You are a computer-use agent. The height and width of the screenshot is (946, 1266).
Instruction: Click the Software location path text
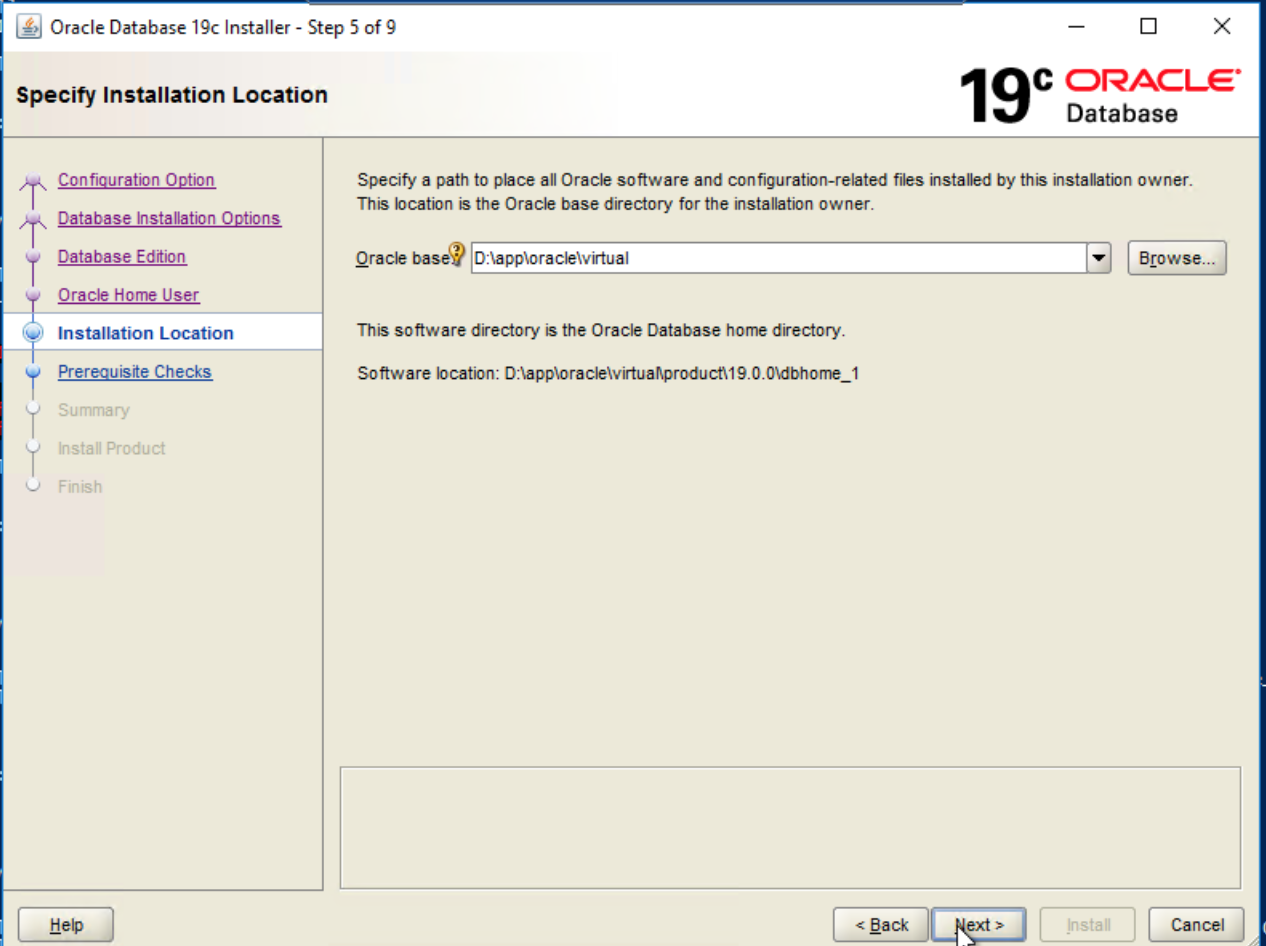(x=608, y=374)
